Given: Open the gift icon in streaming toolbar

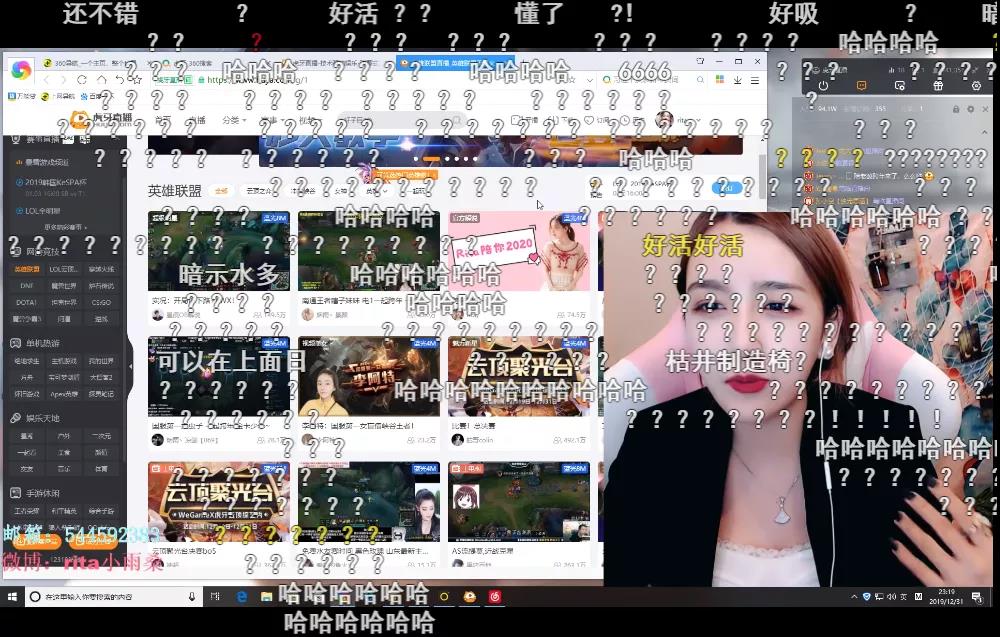Looking at the screenshot, I should pyautogui.click(x=938, y=85).
